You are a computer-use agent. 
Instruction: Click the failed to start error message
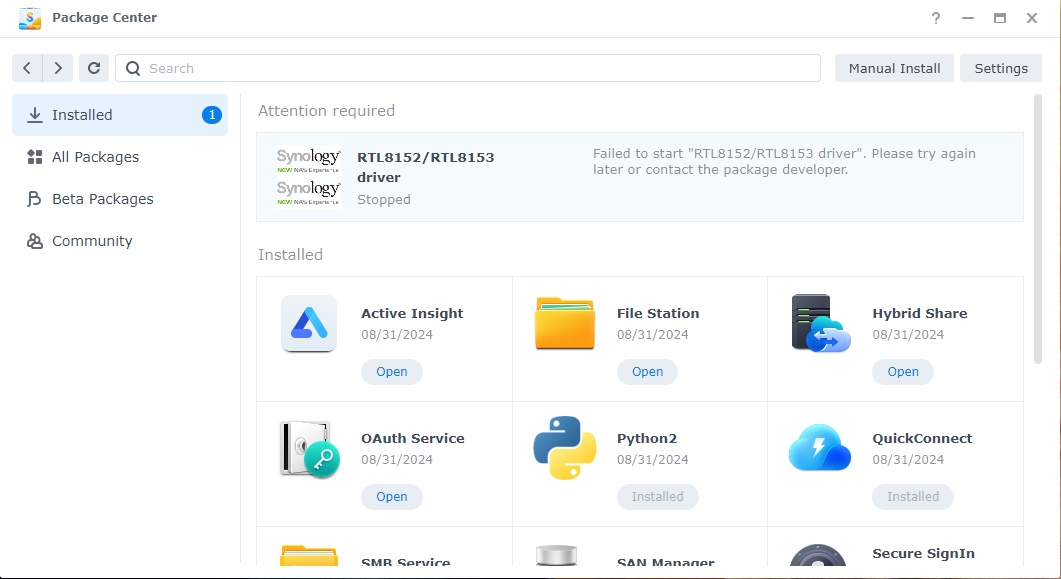coord(784,162)
